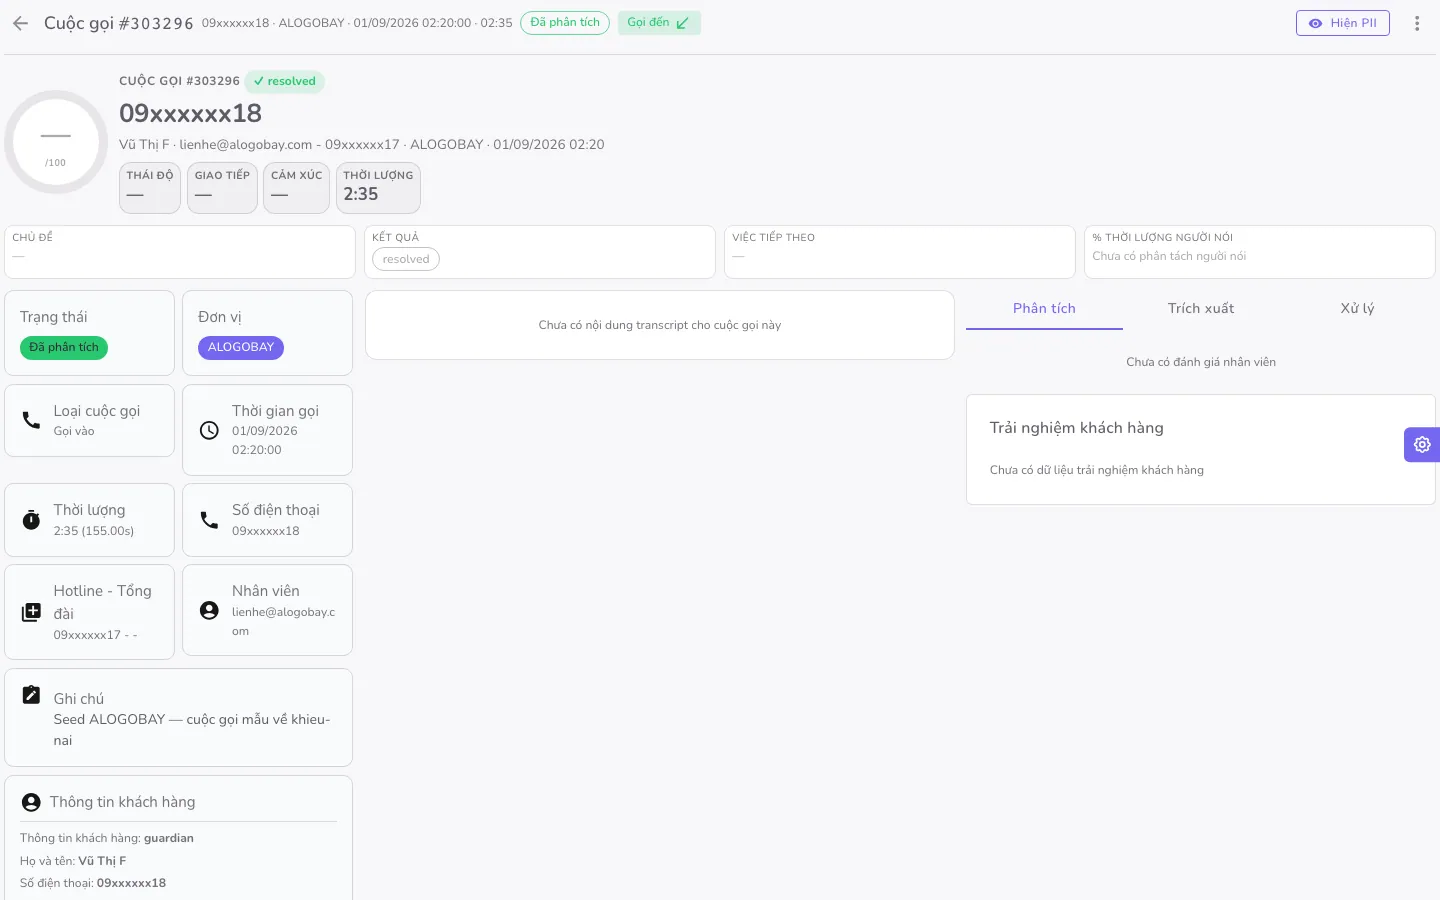Screen dimensions: 1440x900
Task: Click the phone icon beside Loại cuộc gọi
Action: point(32,420)
